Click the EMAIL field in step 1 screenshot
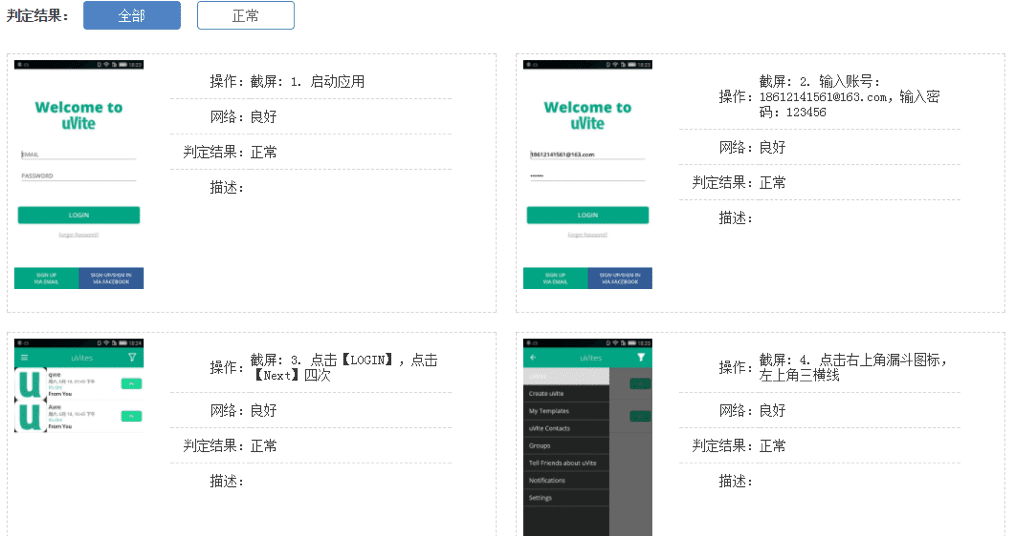1016x536 pixels. point(78,154)
